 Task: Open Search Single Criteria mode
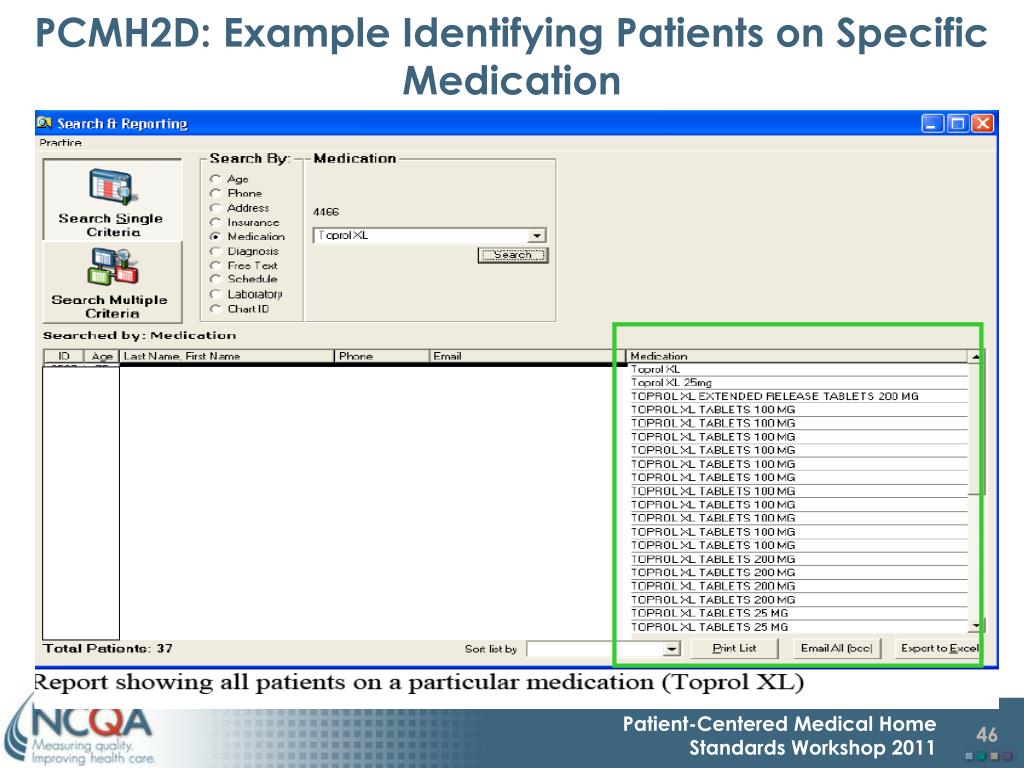click(112, 200)
